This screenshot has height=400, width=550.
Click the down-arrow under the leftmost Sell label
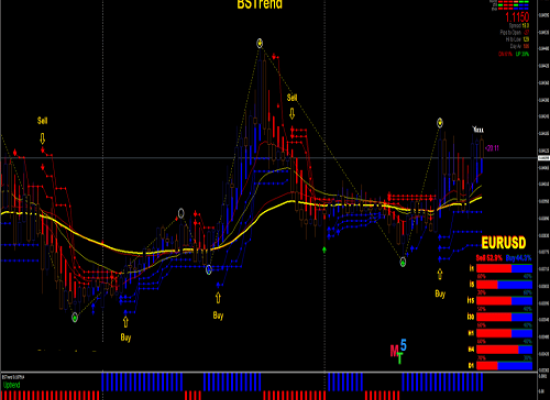tap(42, 138)
